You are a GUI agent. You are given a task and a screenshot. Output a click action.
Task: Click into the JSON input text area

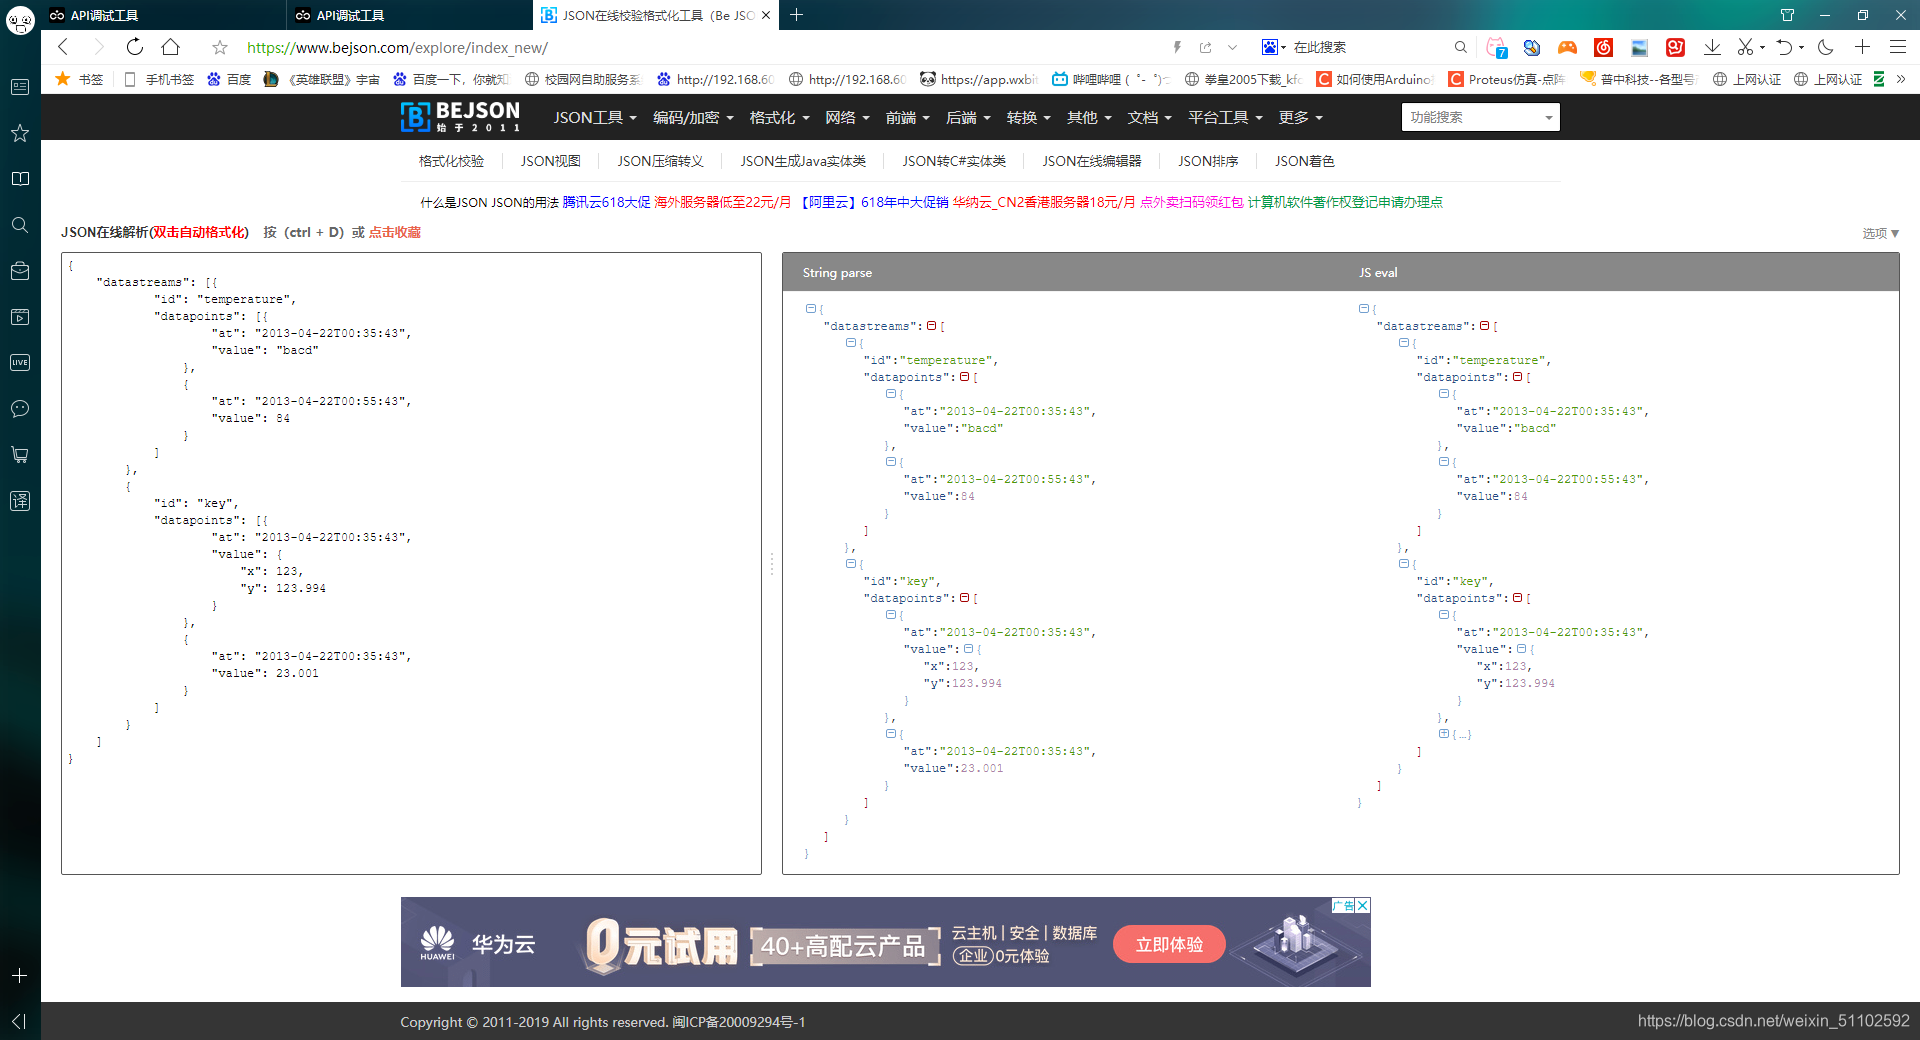411,563
